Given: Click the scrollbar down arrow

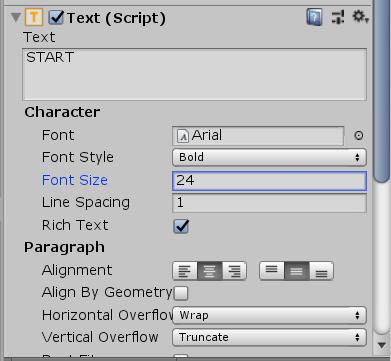Looking at the screenshot, I should coord(382,345).
